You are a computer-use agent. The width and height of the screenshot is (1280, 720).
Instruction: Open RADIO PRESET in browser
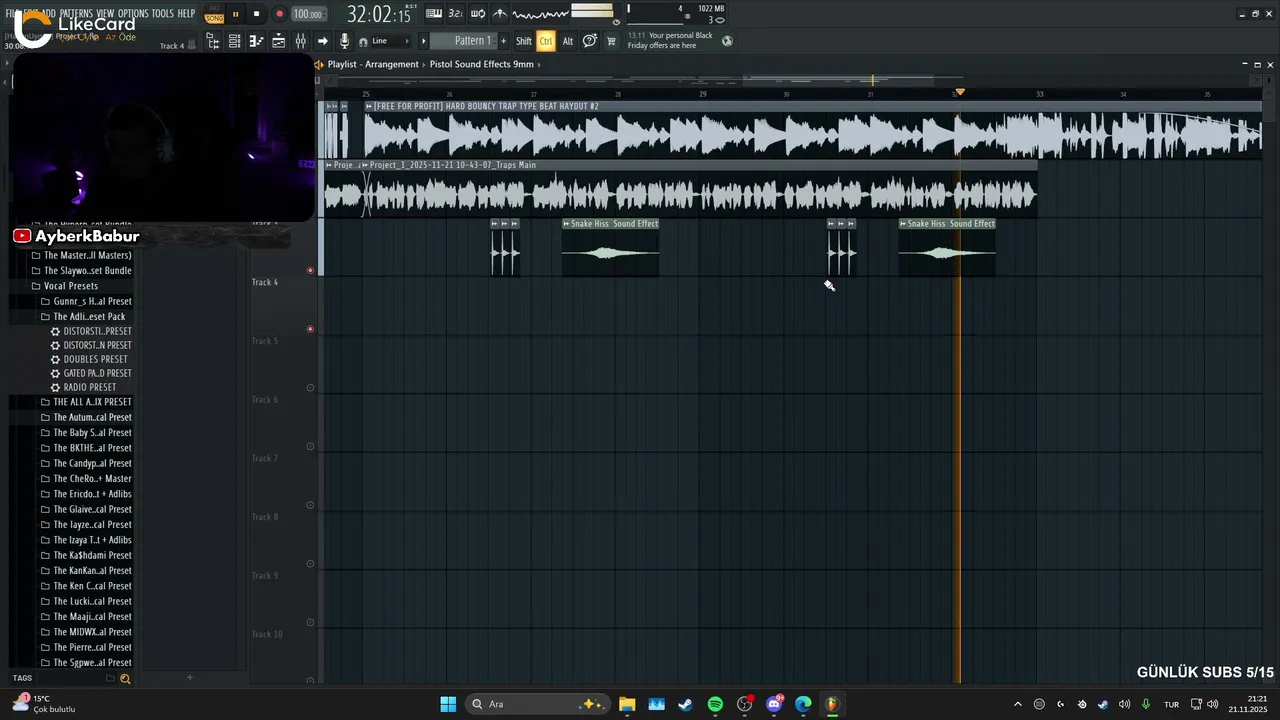click(x=84, y=387)
